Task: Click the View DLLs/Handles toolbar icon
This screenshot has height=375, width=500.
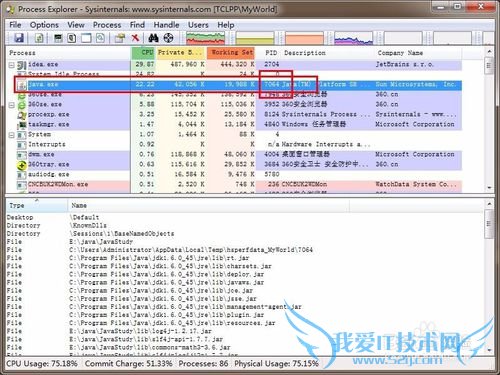Action: [x=100, y=38]
